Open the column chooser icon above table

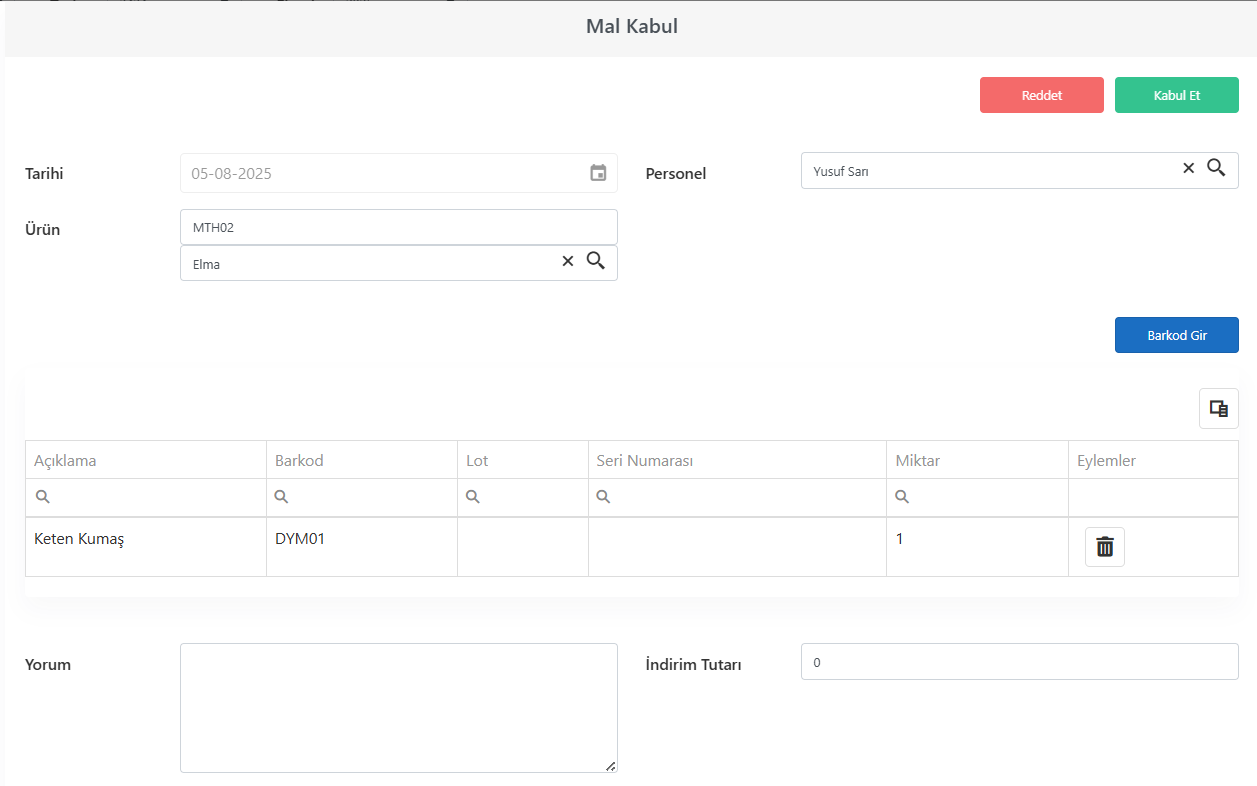coord(1219,409)
